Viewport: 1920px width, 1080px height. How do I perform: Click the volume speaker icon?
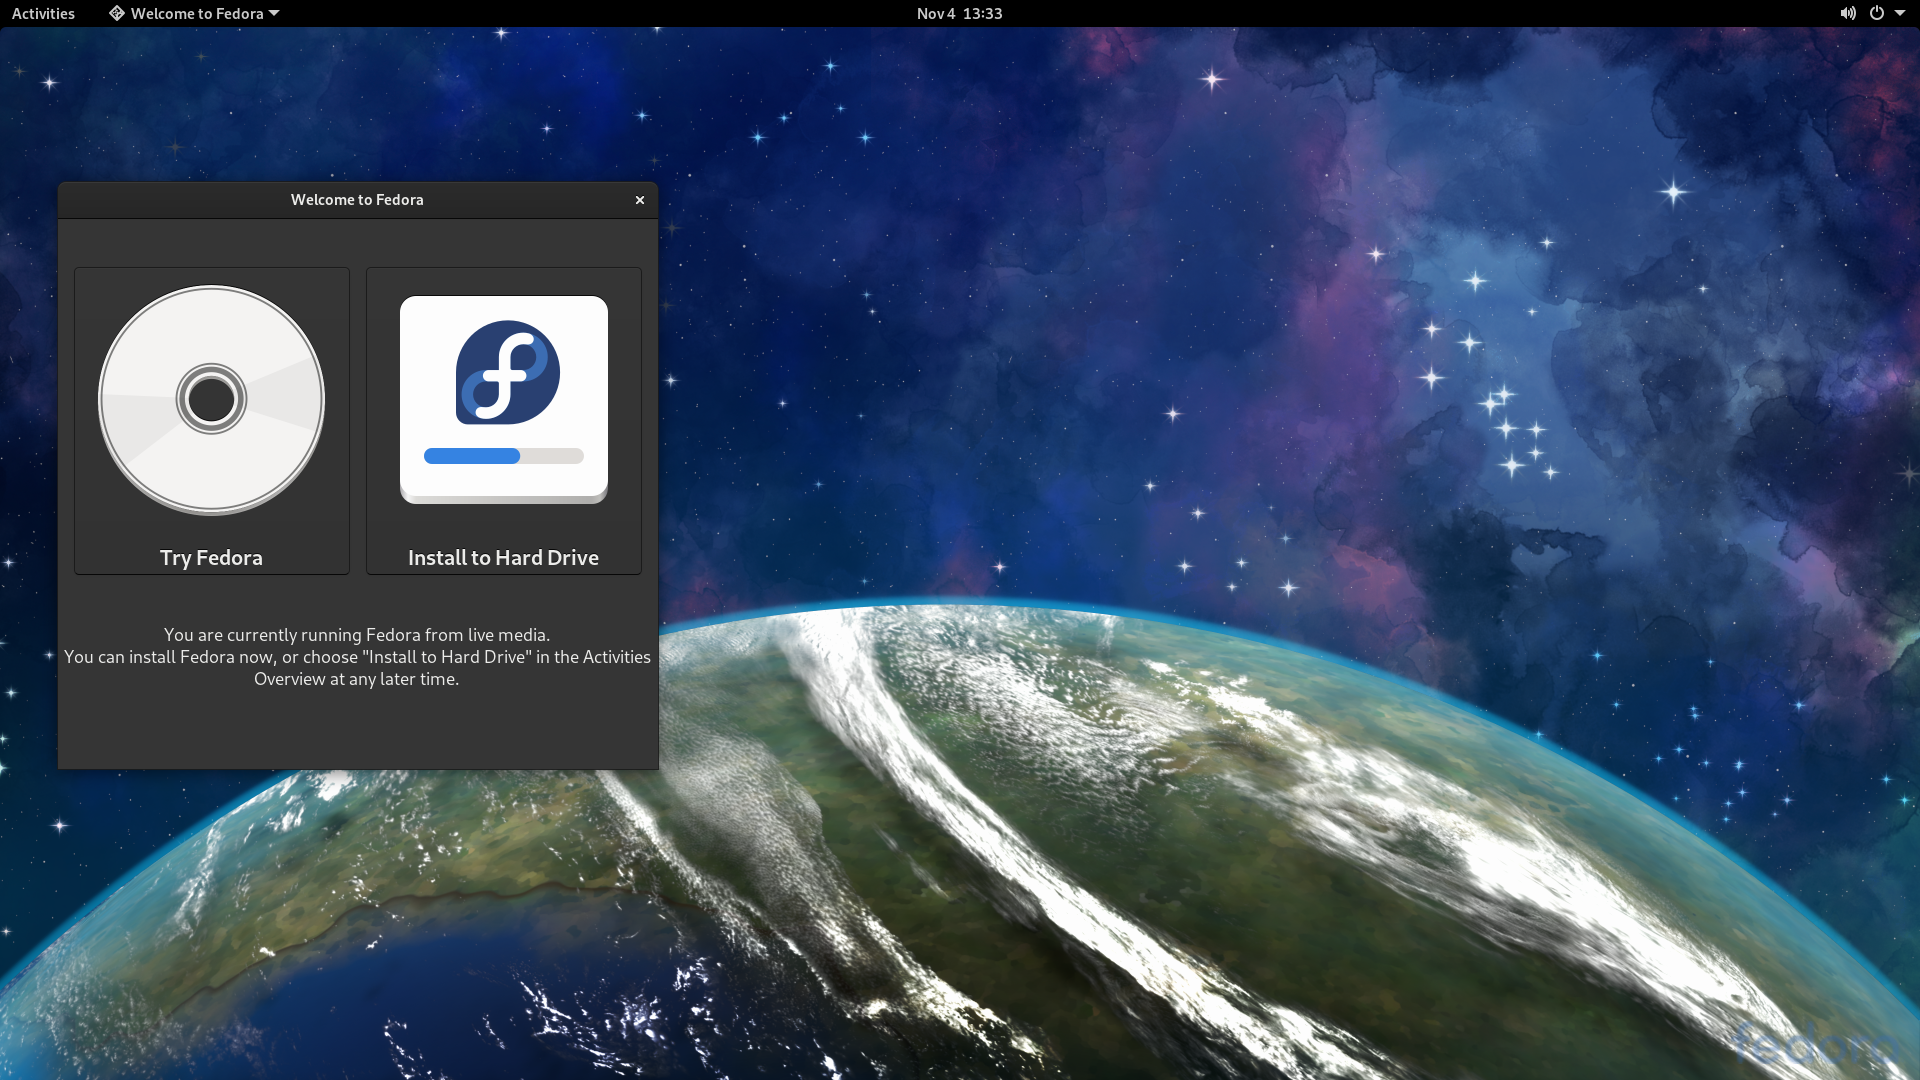[1847, 13]
